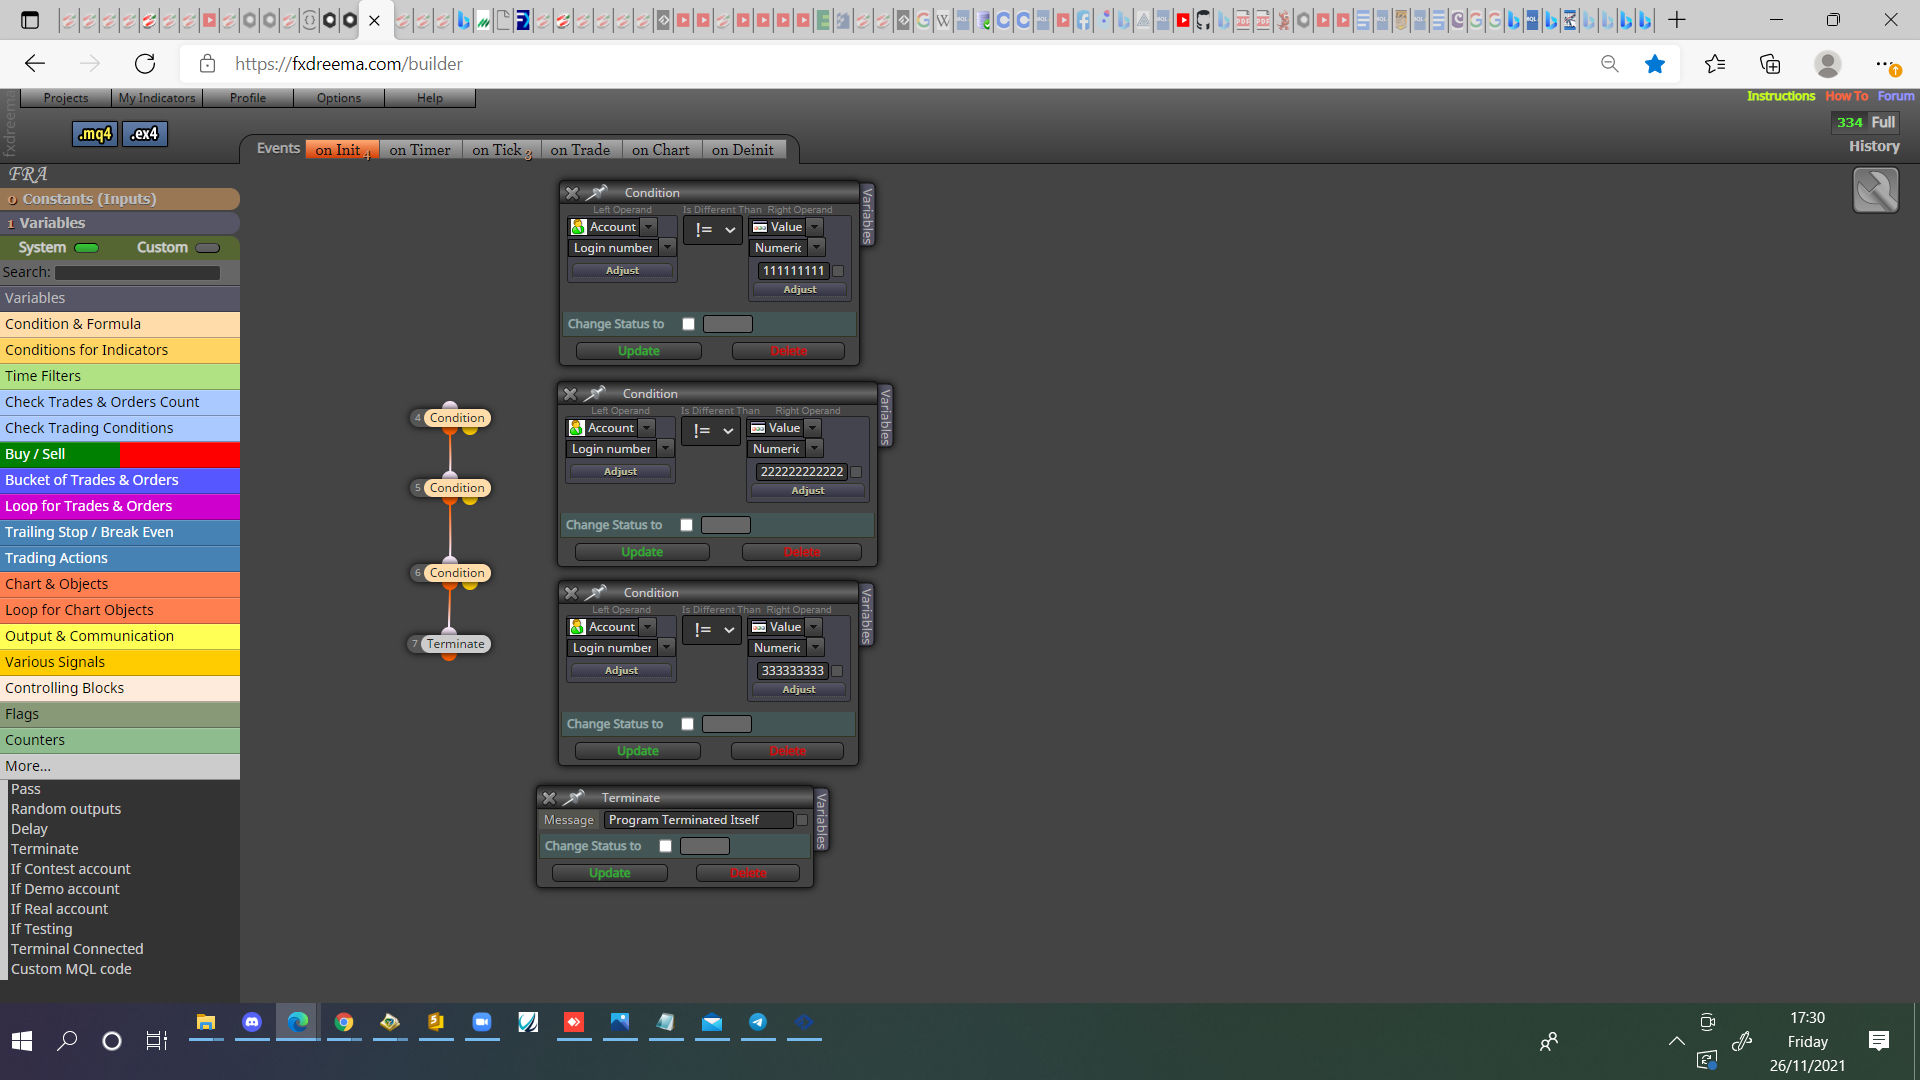
Task: Open the wrench settings icon
Action: [1875, 190]
